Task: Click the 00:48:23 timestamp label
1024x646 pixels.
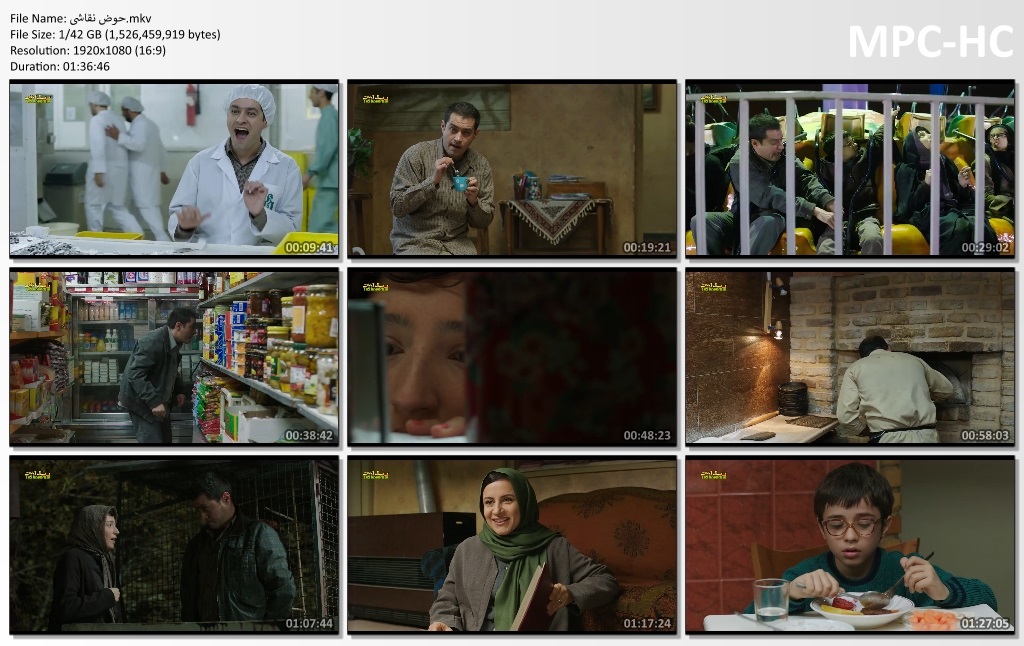Action: 648,435
